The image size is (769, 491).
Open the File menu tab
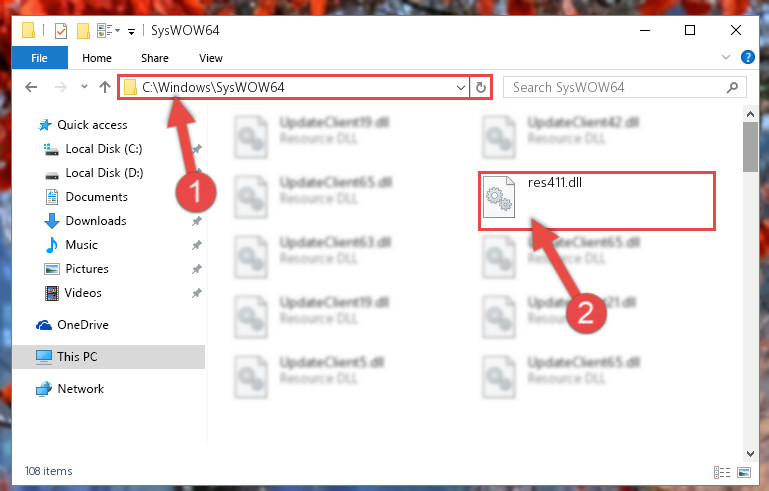point(40,58)
